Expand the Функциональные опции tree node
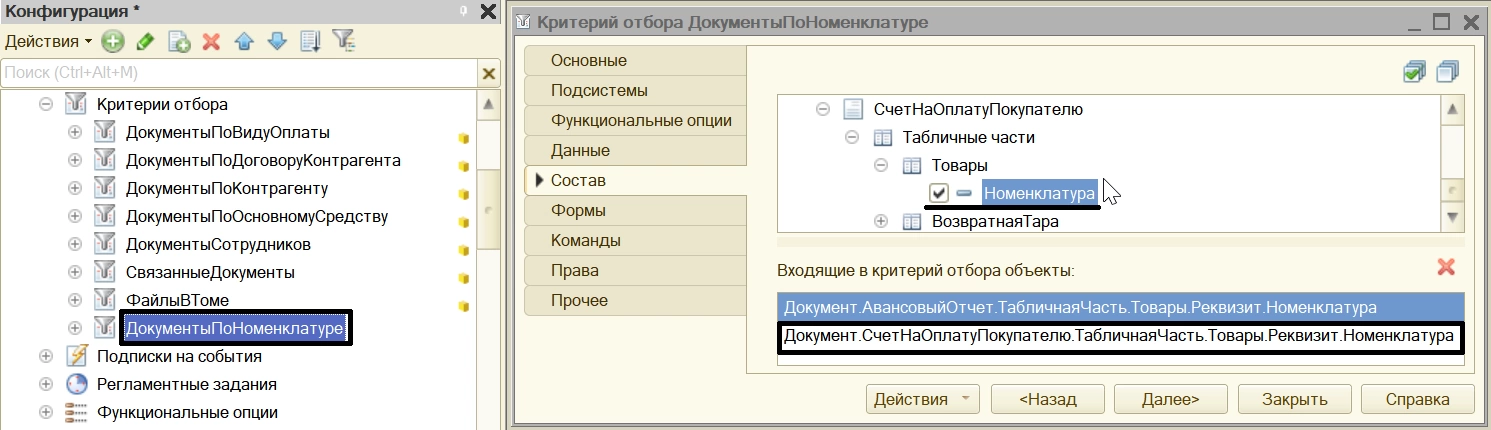 pyautogui.click(x=45, y=412)
